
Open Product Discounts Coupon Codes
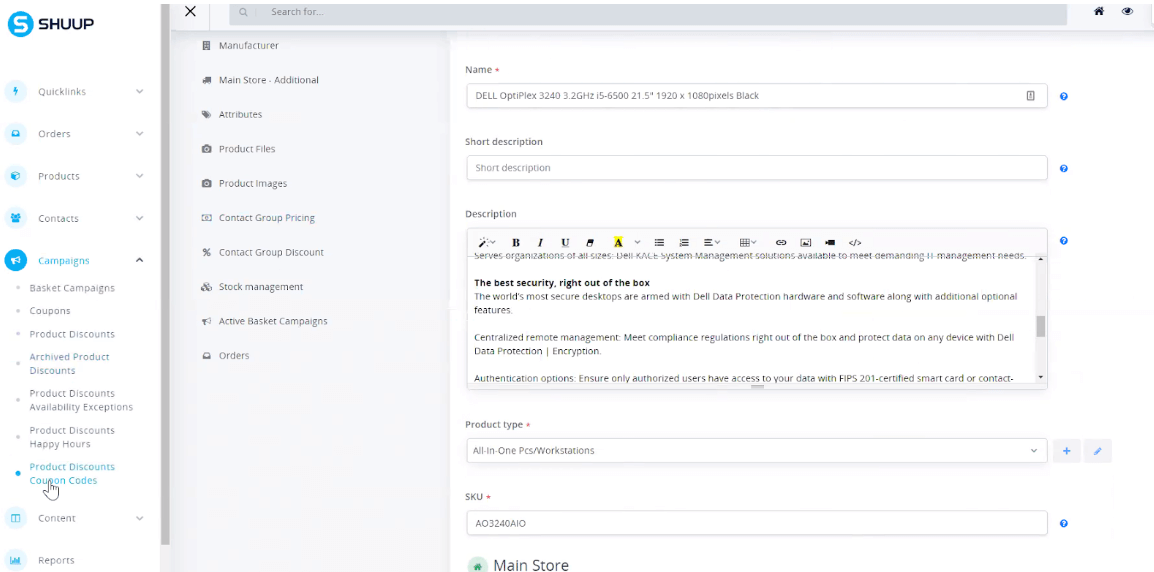(72, 473)
